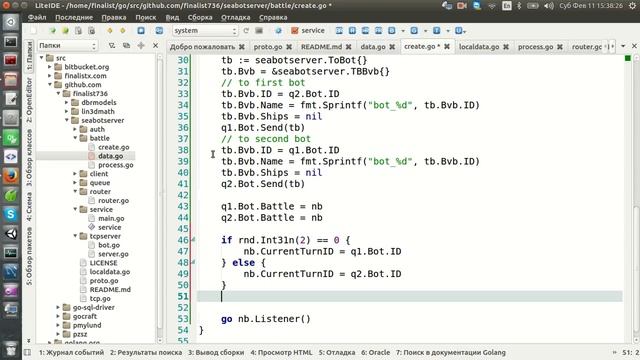Toggle the 1: Журнал событий output pane
The height and width of the screenshot is (360, 640).
(x=71, y=352)
